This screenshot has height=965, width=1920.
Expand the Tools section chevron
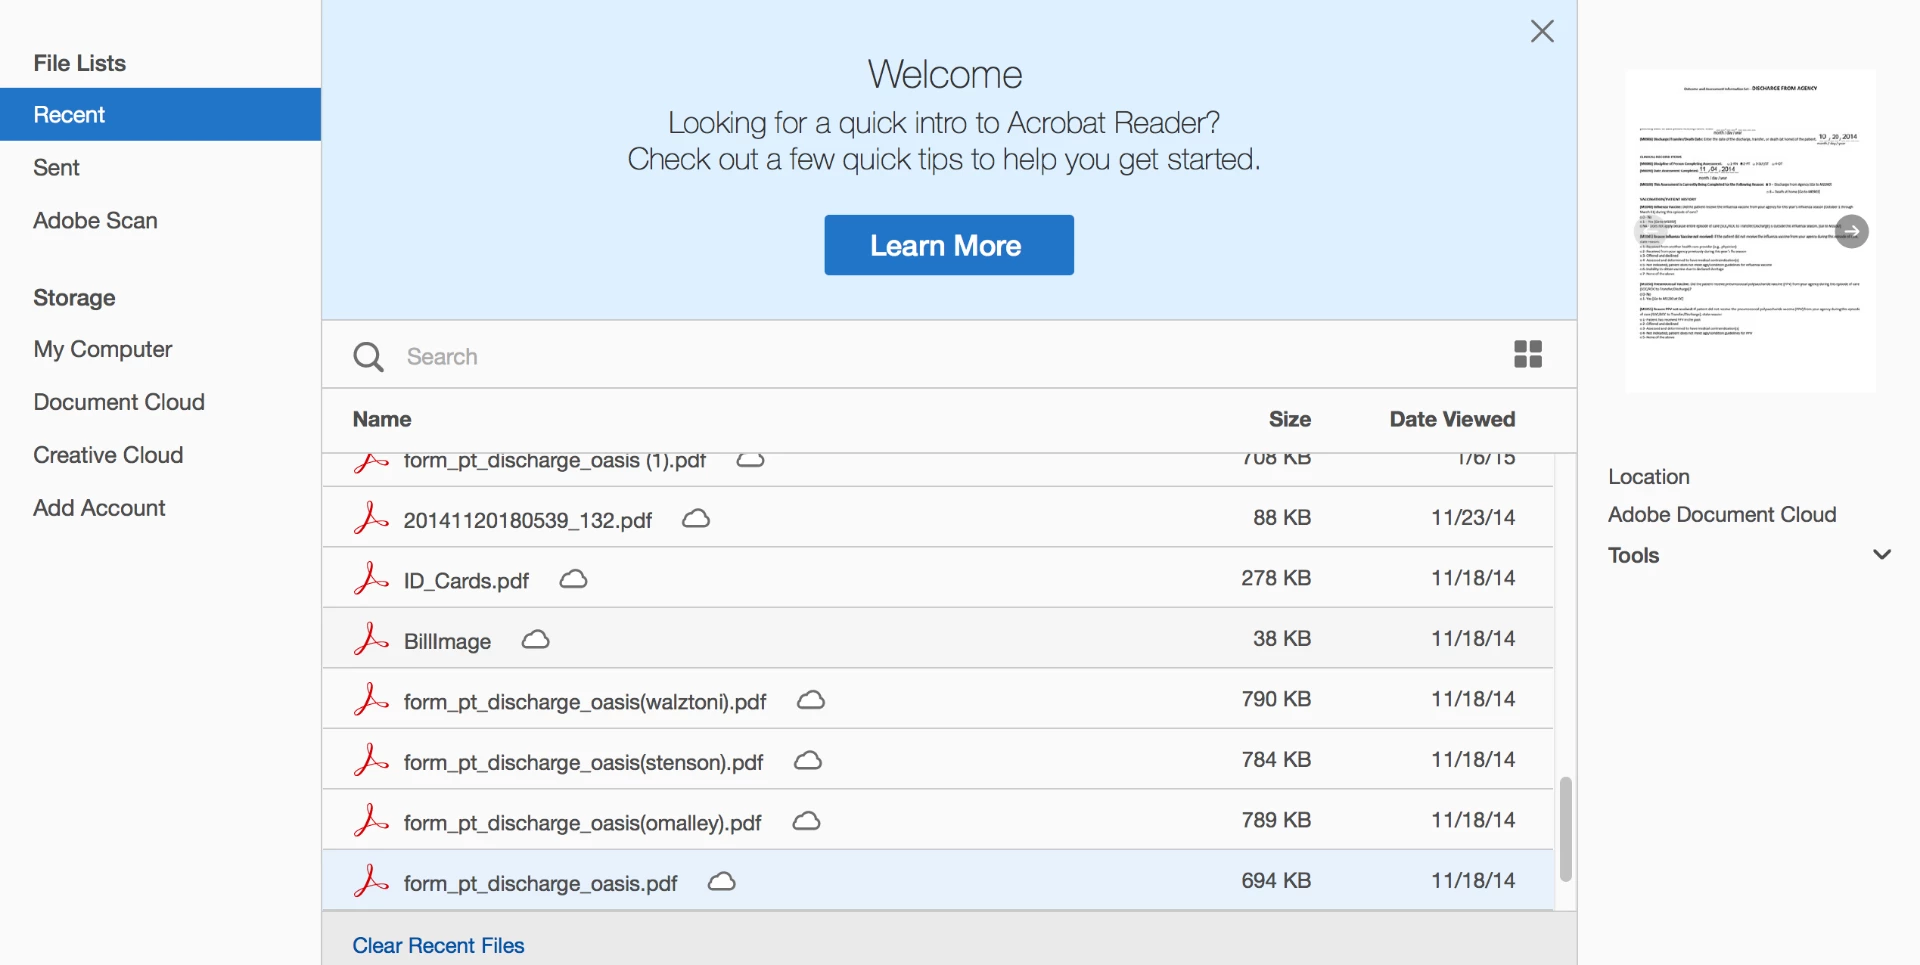pos(1882,554)
